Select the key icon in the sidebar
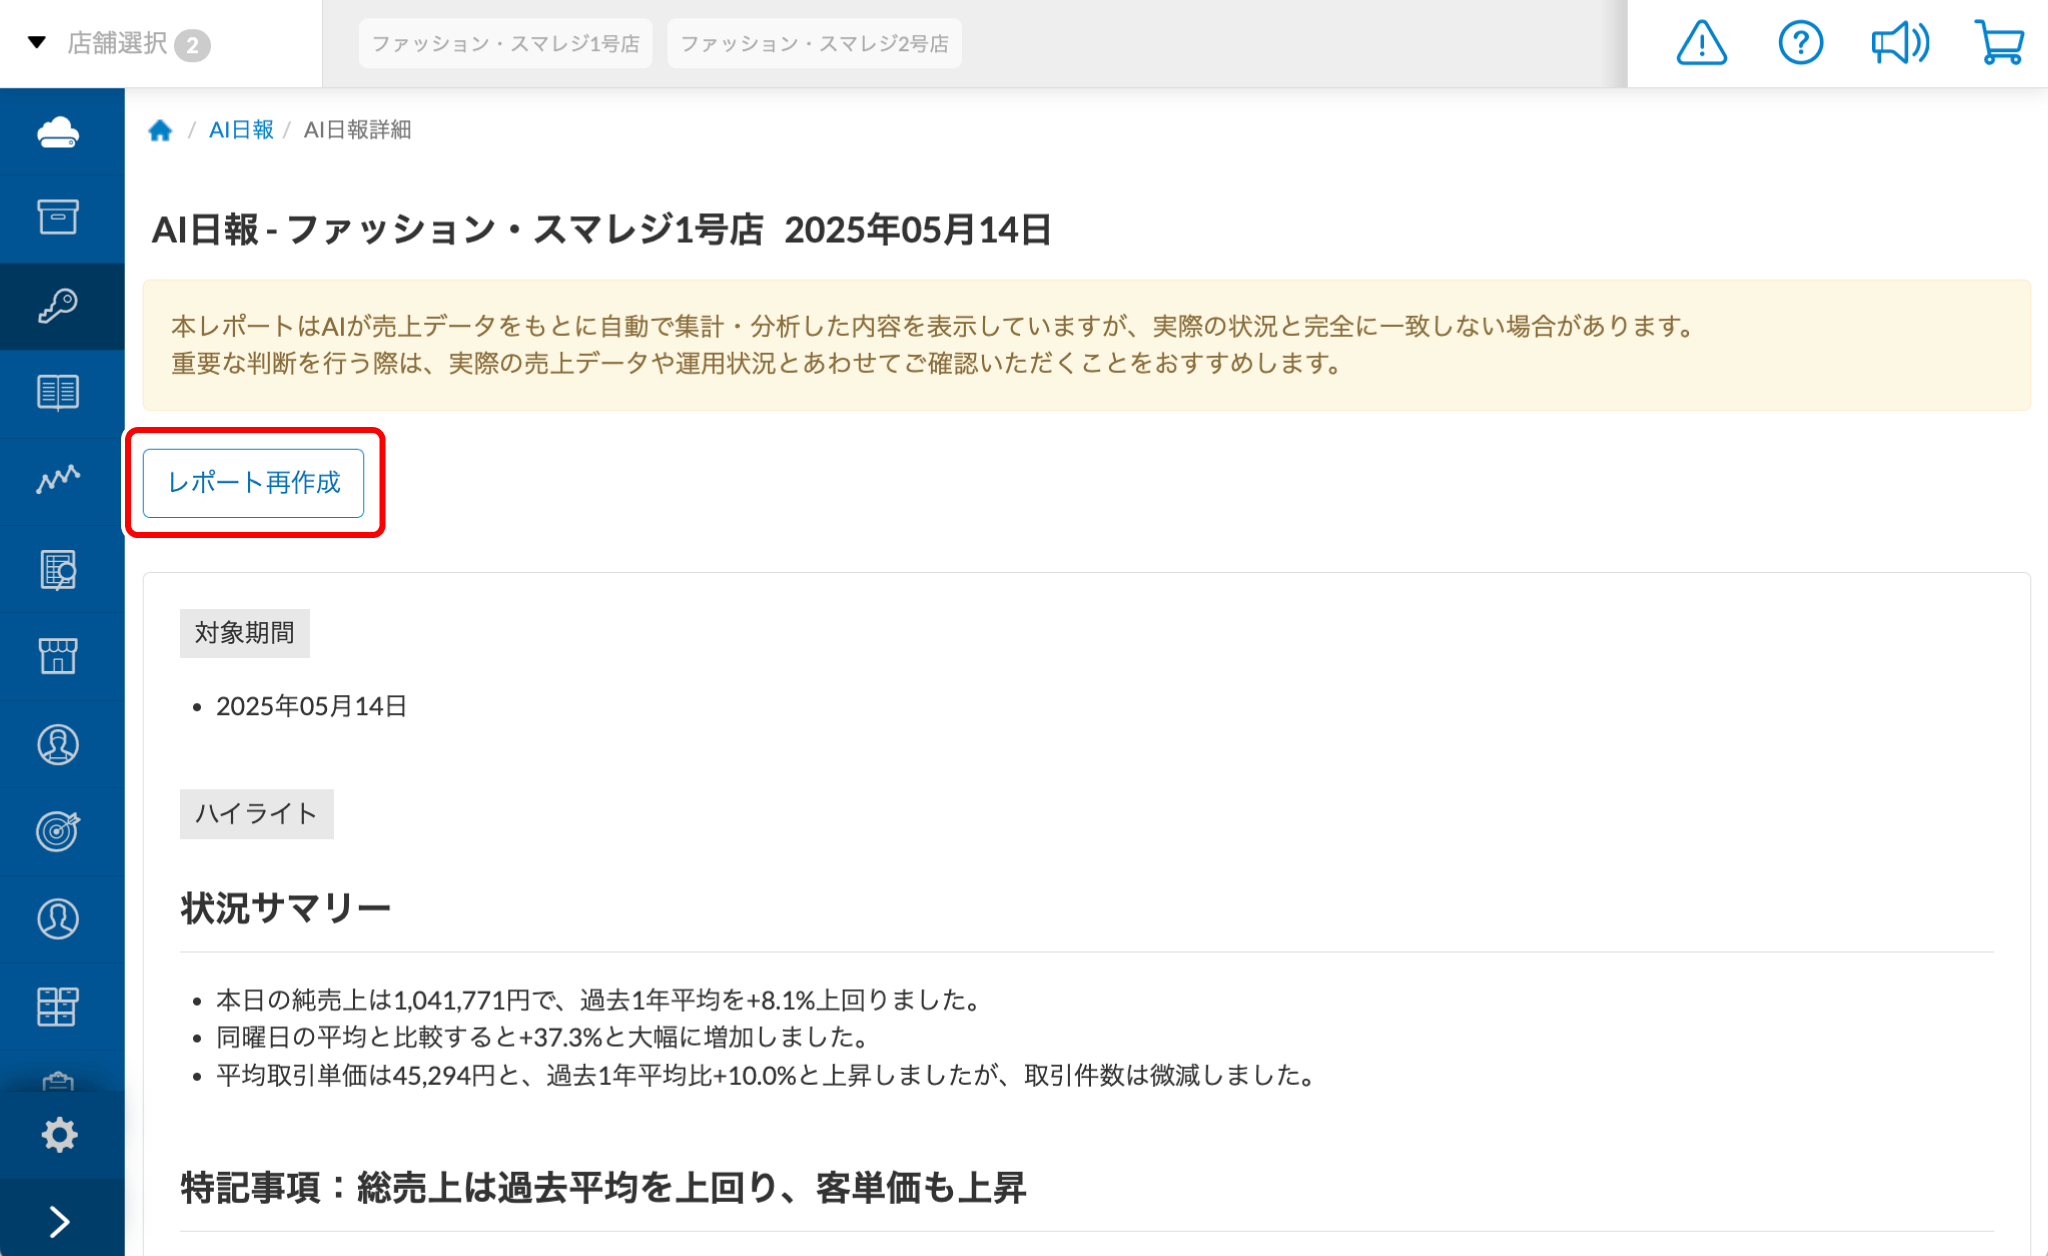 pyautogui.click(x=58, y=305)
